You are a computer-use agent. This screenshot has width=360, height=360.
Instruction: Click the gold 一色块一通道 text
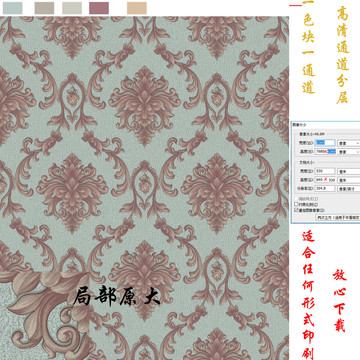(308, 47)
